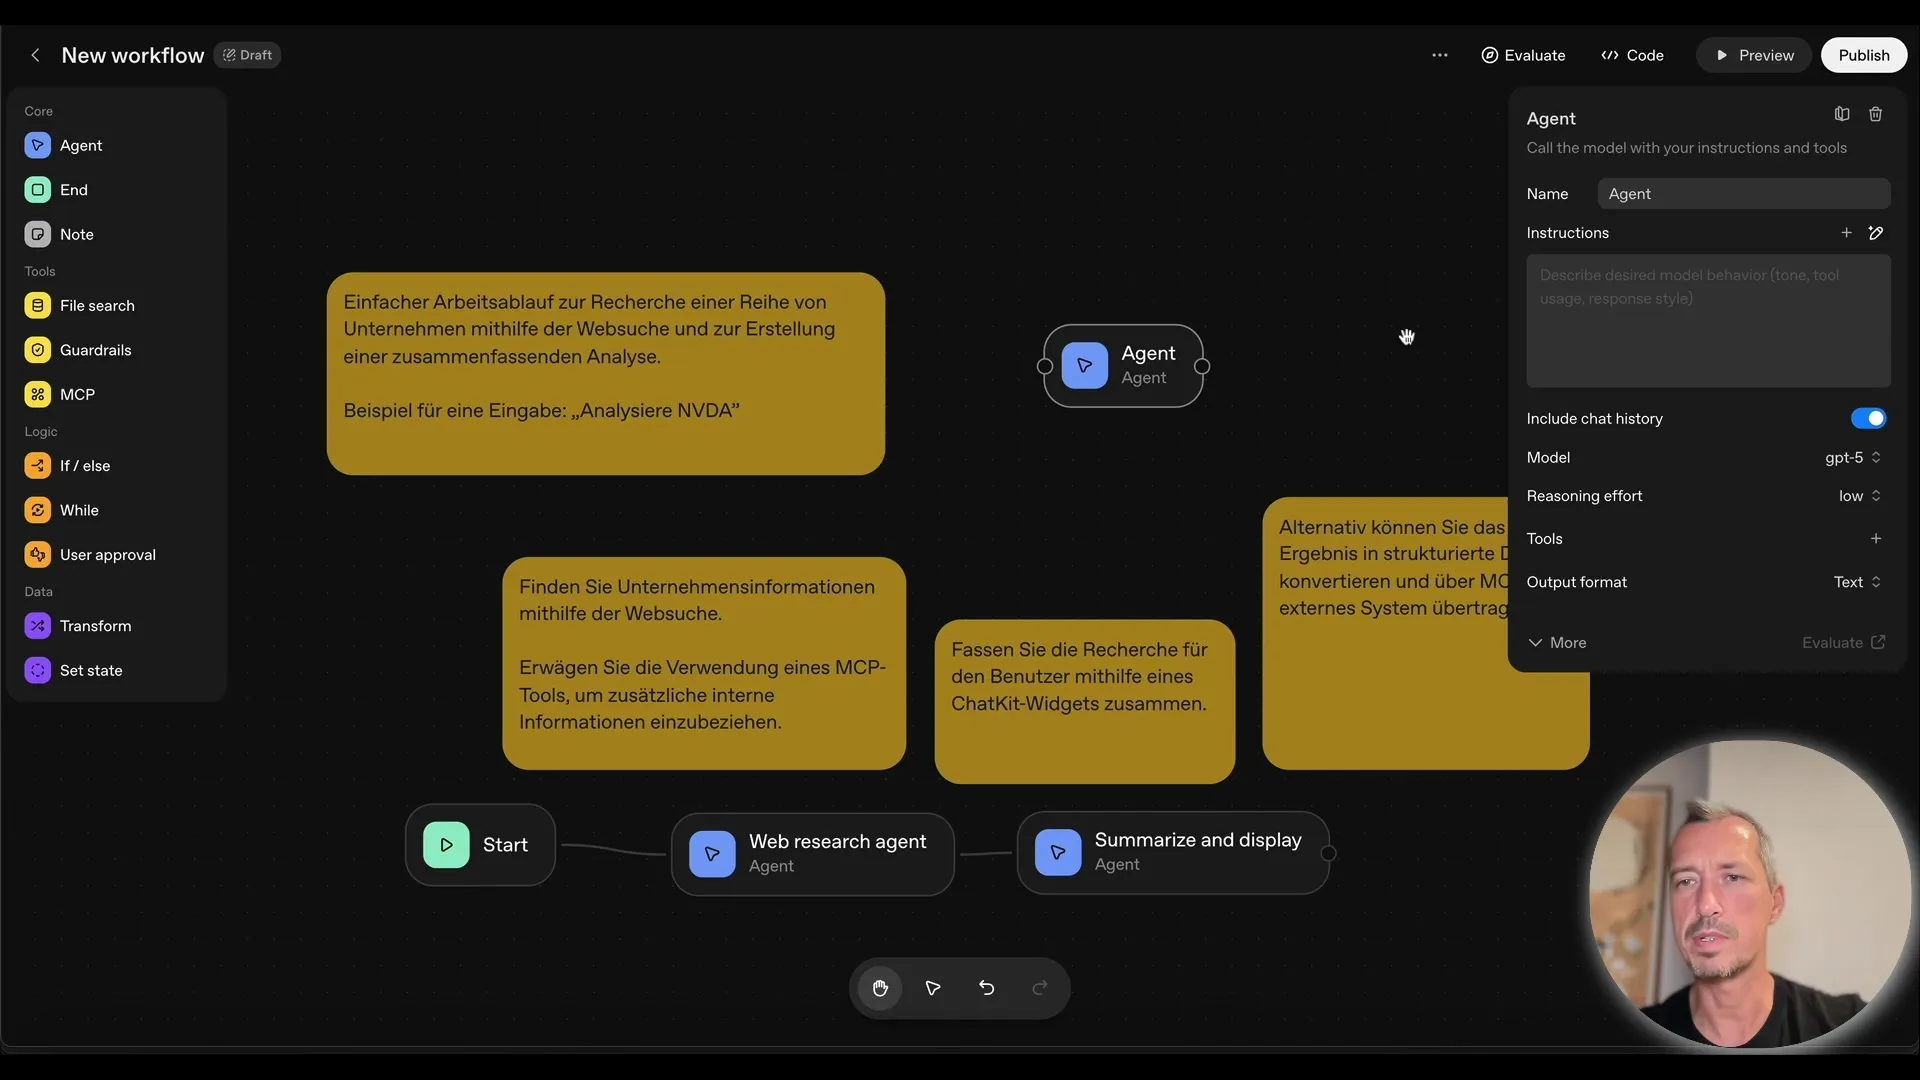Publish the workflow
This screenshot has height=1080, width=1920.
1863,55
